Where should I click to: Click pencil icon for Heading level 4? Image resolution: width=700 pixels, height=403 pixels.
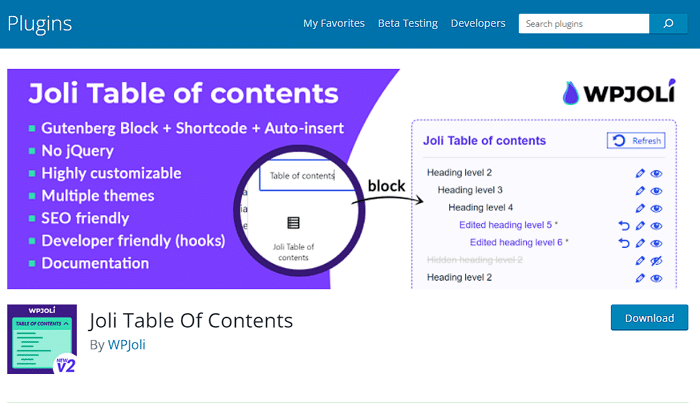coord(640,208)
